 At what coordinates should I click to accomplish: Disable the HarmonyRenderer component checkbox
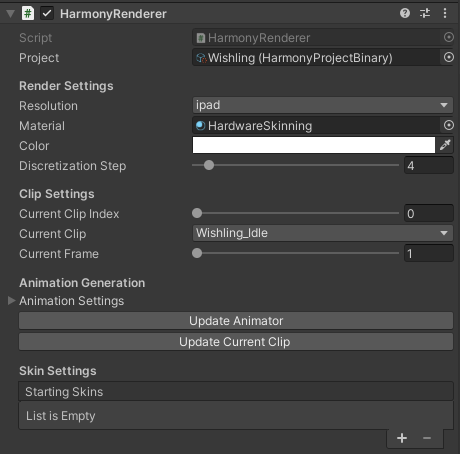47,14
